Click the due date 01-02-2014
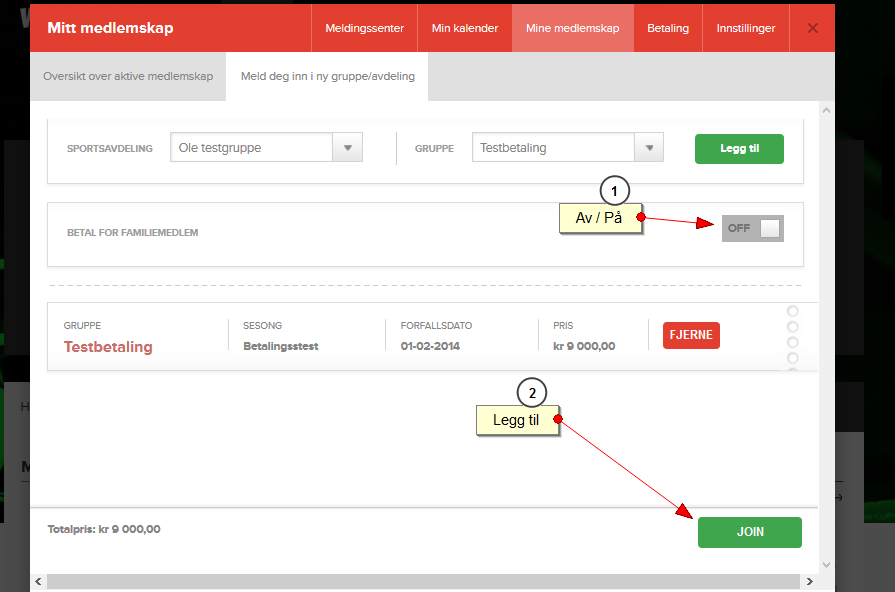 [430, 346]
